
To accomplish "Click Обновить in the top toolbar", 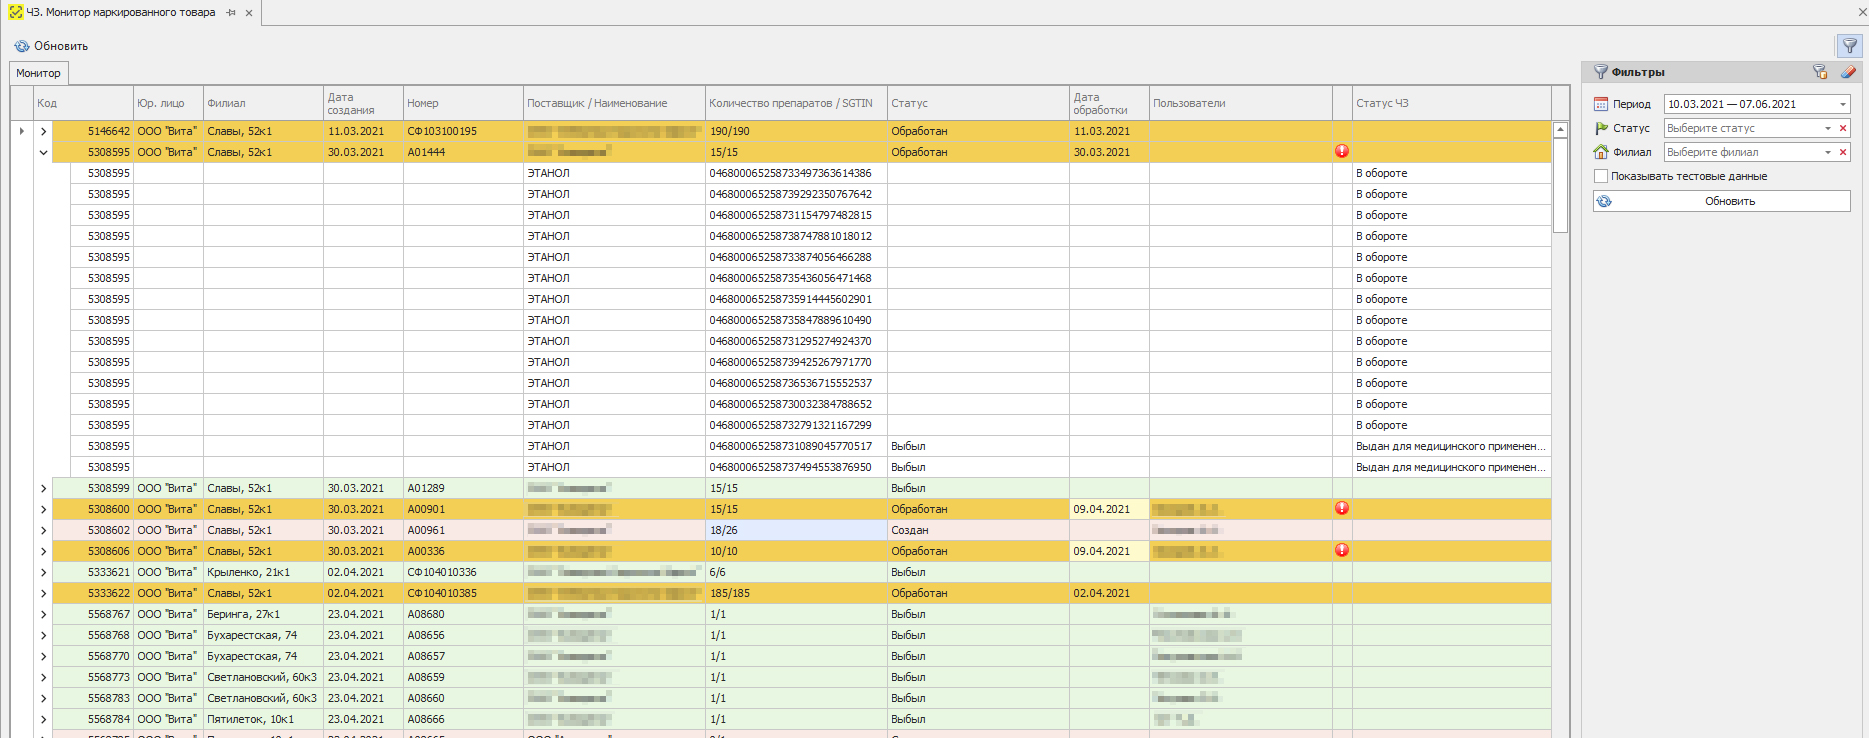I will click(x=51, y=46).
